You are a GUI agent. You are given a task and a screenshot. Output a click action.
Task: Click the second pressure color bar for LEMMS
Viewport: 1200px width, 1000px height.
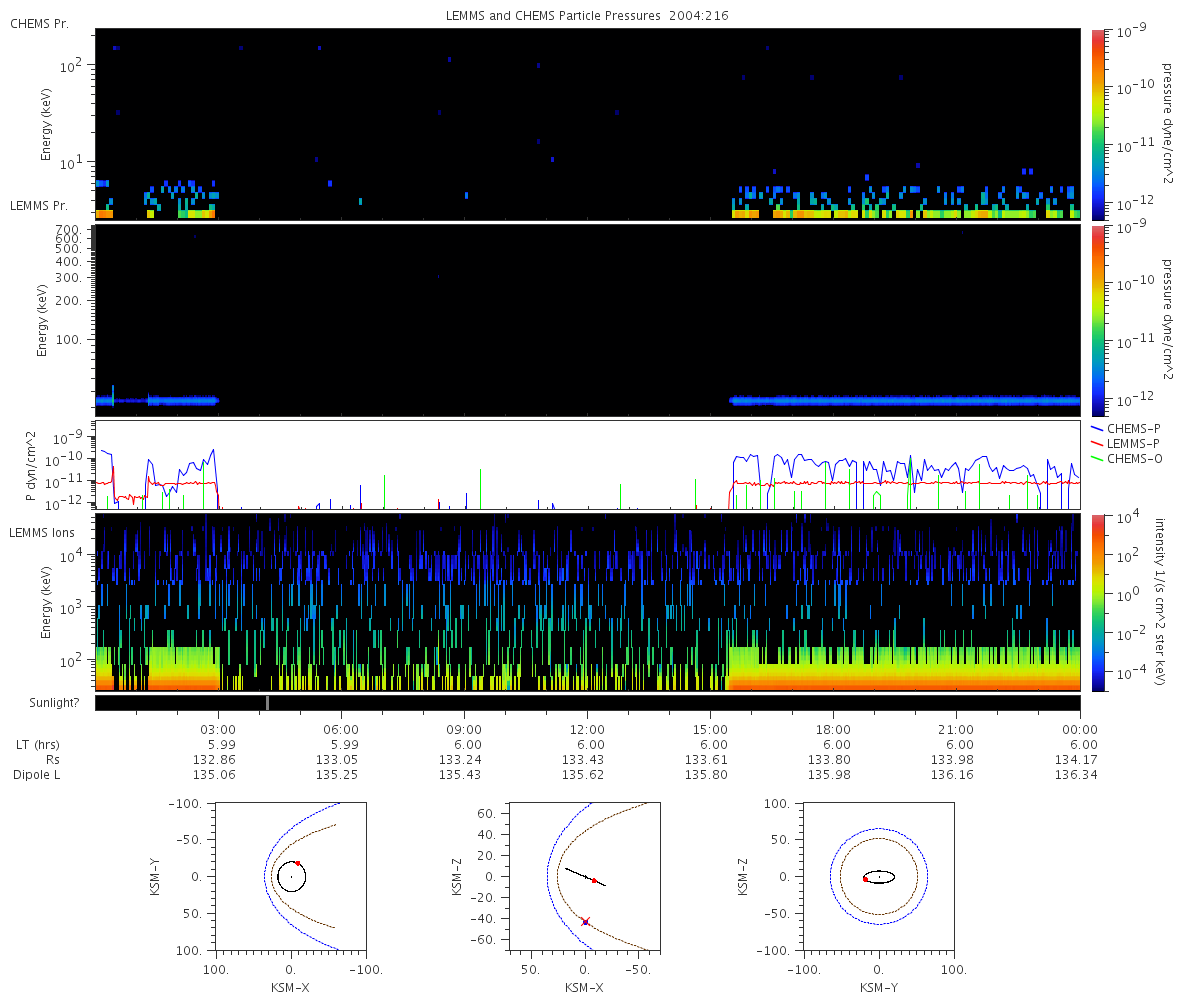1096,321
